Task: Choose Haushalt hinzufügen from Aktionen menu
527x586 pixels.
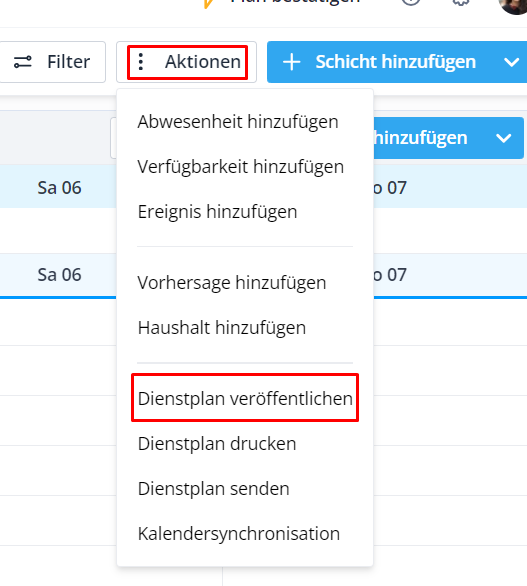Action: 222,328
